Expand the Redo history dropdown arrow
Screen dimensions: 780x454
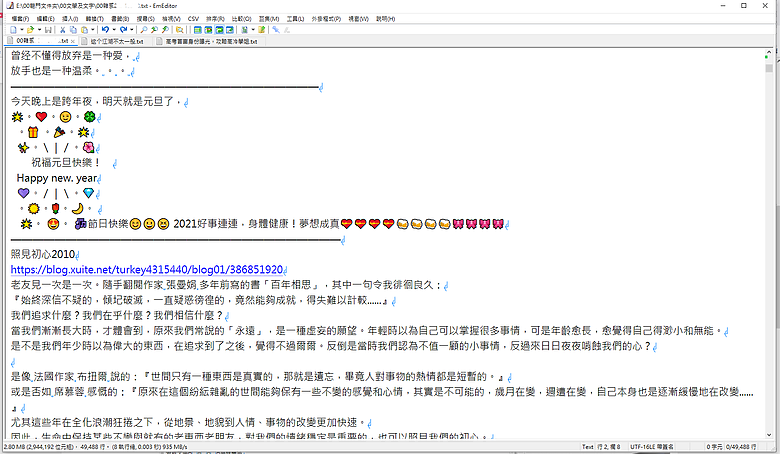[x=132, y=30]
